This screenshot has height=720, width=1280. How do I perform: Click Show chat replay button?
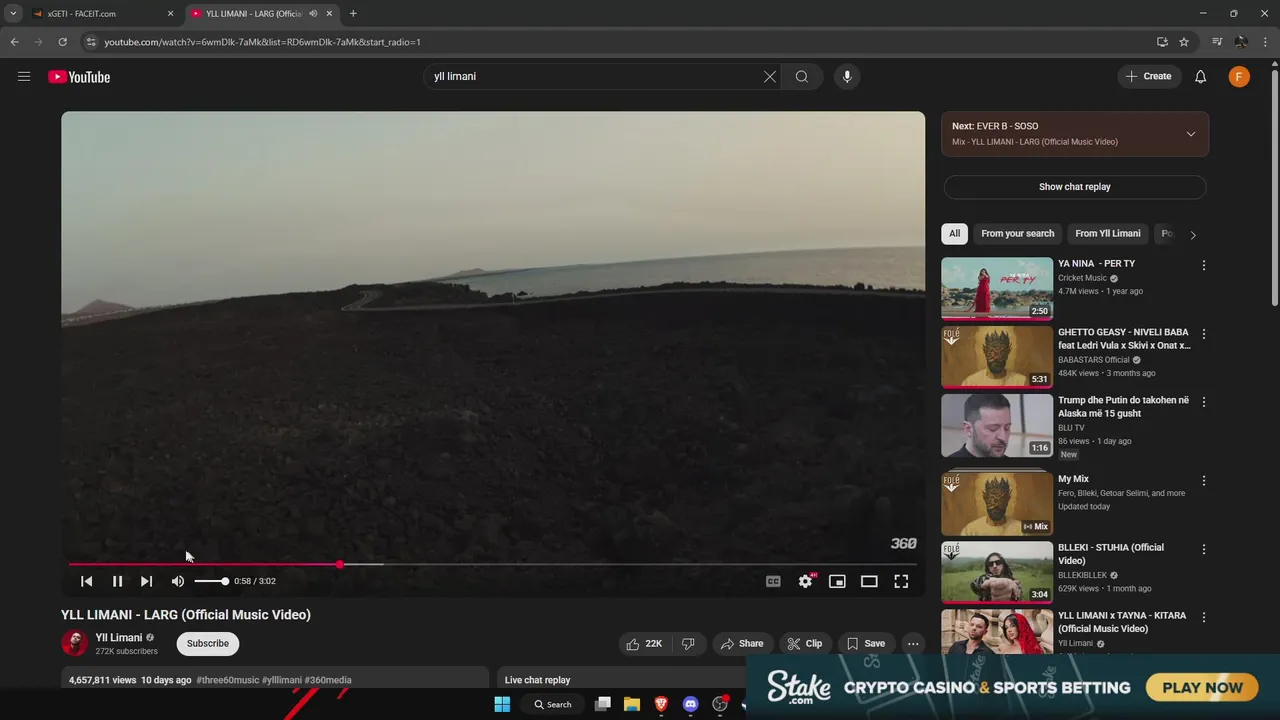1075,187
